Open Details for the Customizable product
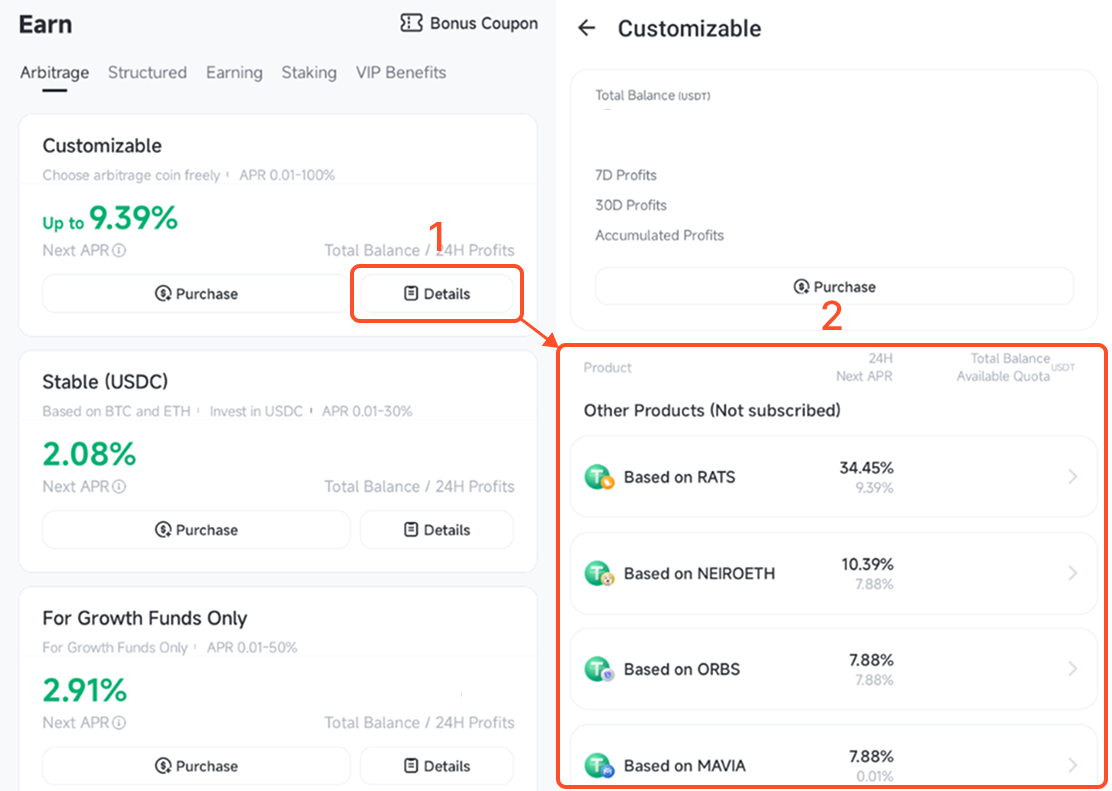The width and height of the screenshot is (1112, 791). coord(437,294)
